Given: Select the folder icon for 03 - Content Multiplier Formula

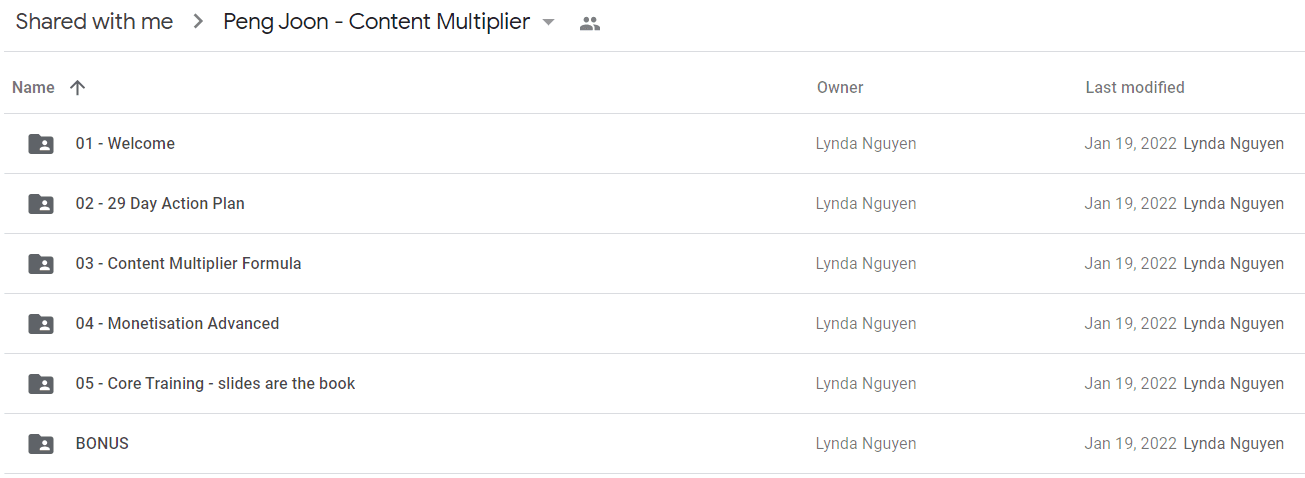Looking at the screenshot, I should pos(41,264).
